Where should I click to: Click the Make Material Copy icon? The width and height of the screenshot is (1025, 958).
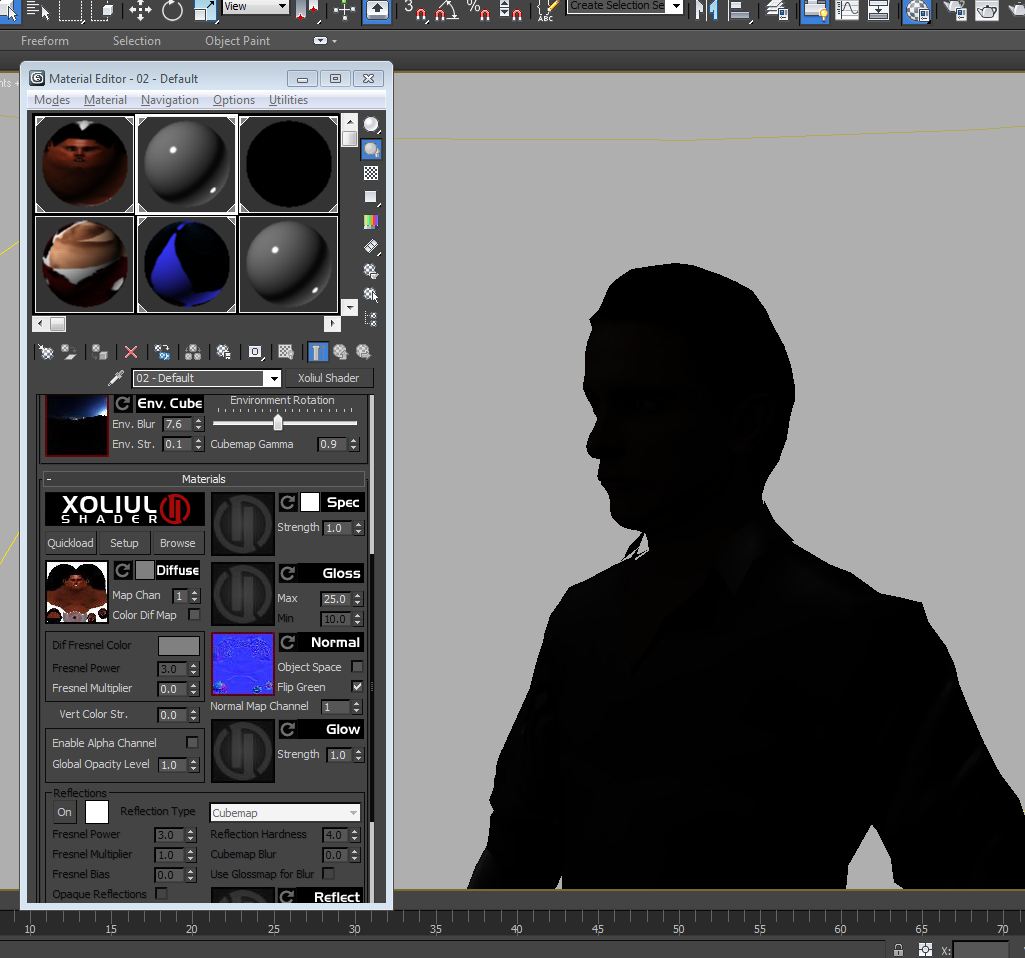[x=162, y=352]
